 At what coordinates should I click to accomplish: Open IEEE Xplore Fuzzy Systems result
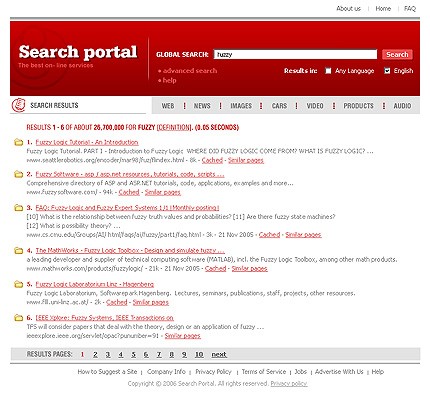tap(105, 318)
